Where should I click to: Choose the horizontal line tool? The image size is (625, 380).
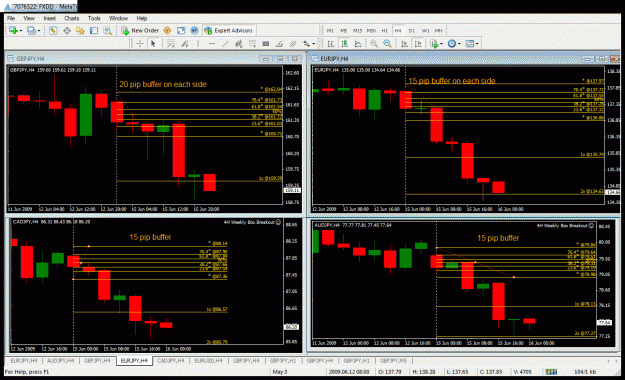[212, 44]
